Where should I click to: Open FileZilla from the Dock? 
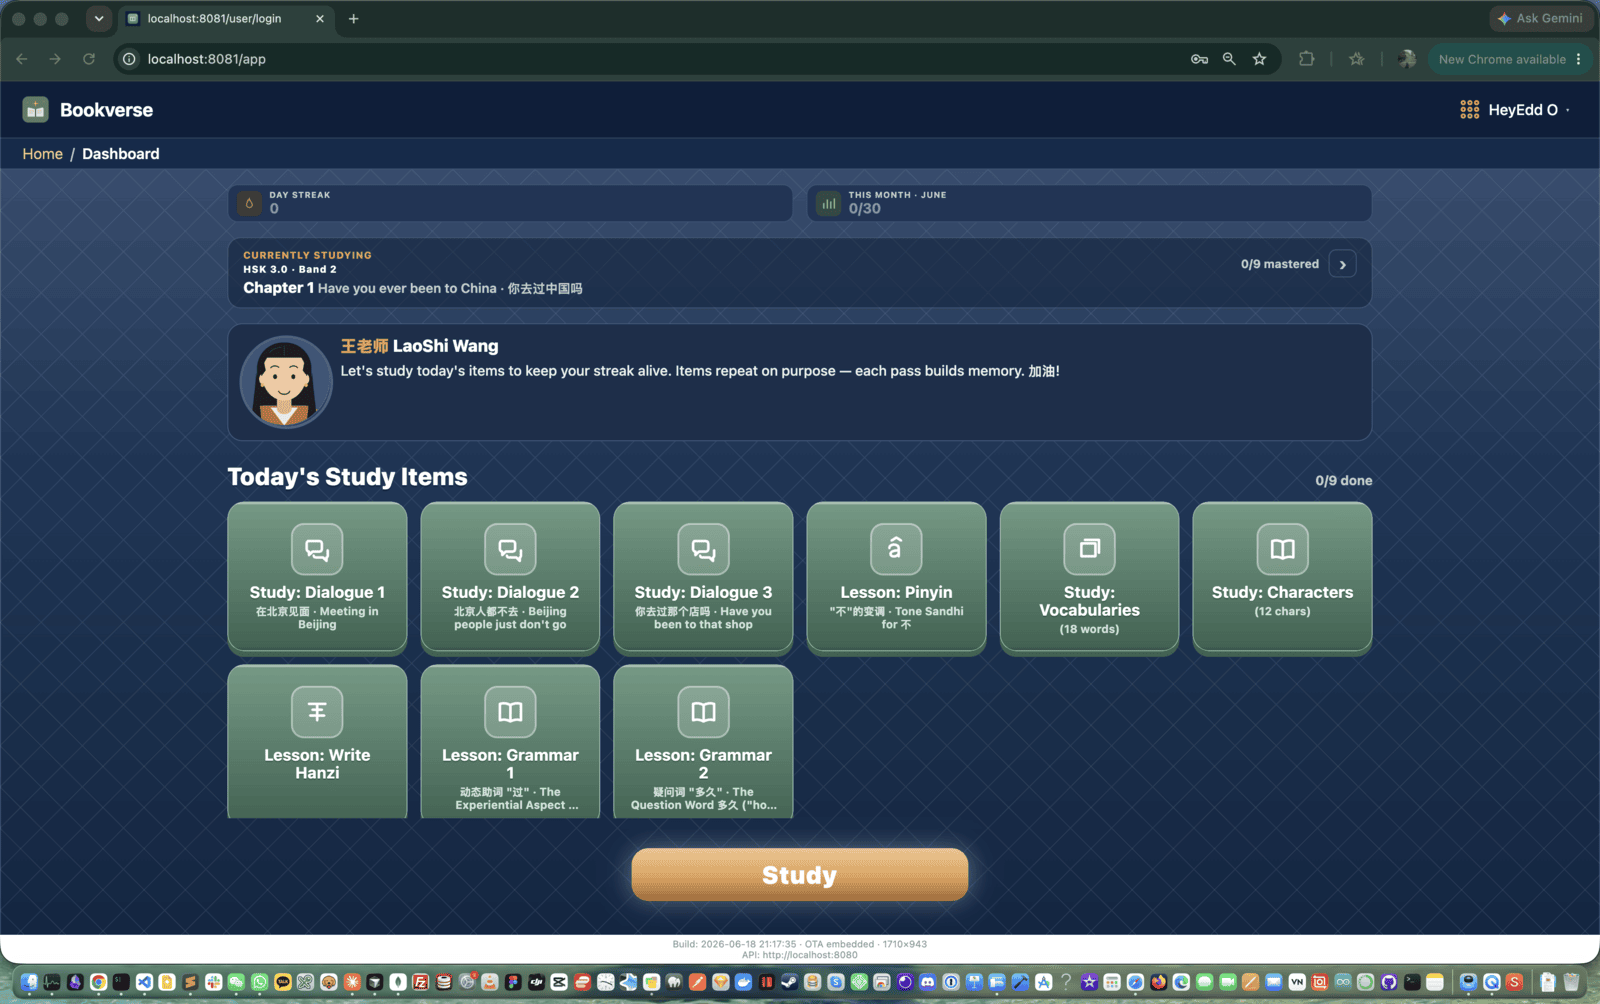pos(420,982)
